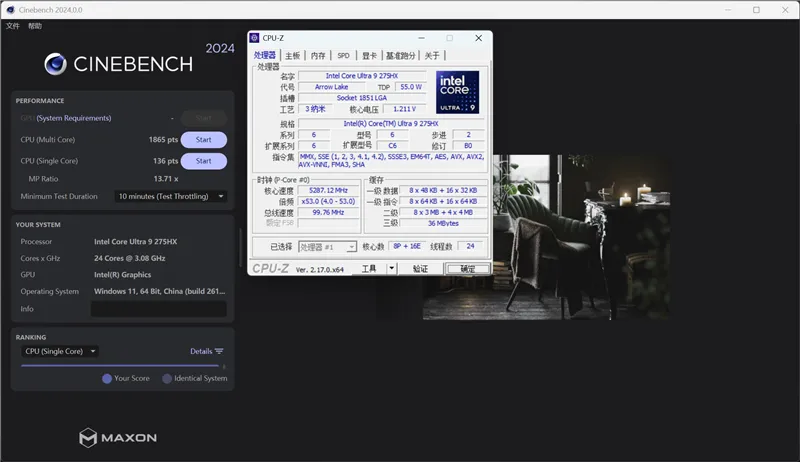Close the CPU-Z window
Viewport: 800px width, 462px height.
(x=478, y=38)
